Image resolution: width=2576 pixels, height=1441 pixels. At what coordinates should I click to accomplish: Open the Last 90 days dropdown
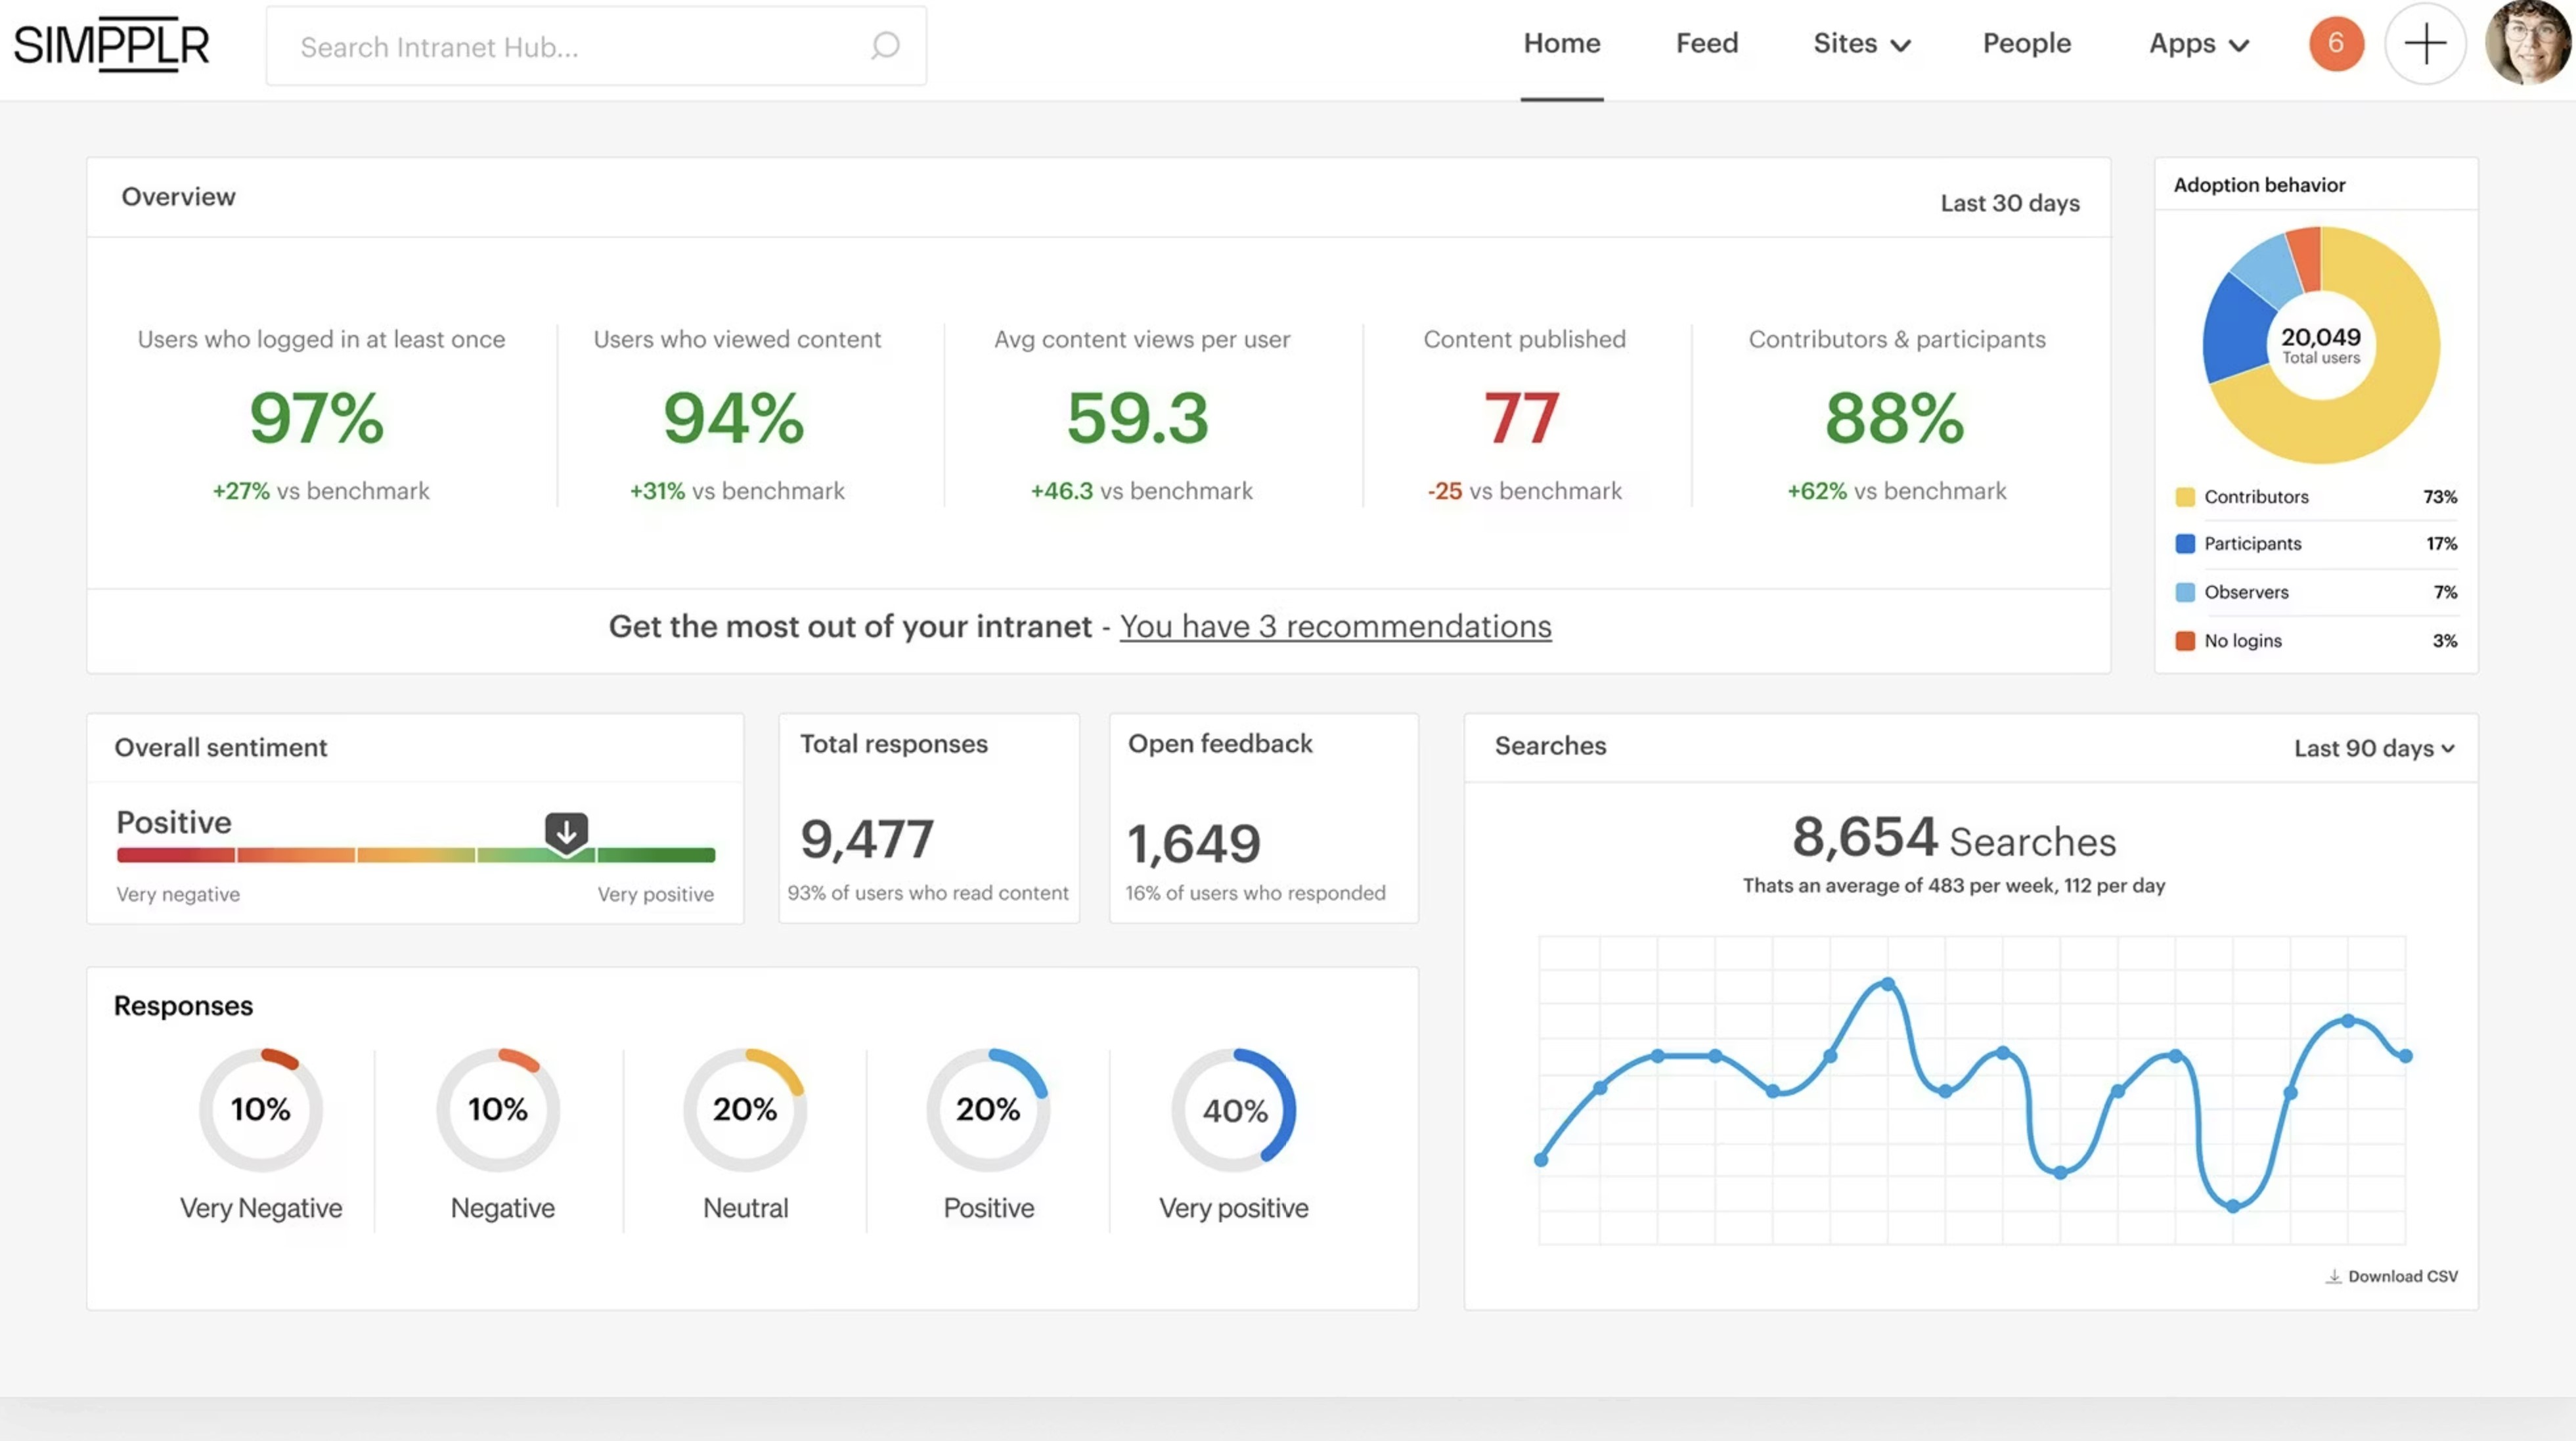[2373, 748]
